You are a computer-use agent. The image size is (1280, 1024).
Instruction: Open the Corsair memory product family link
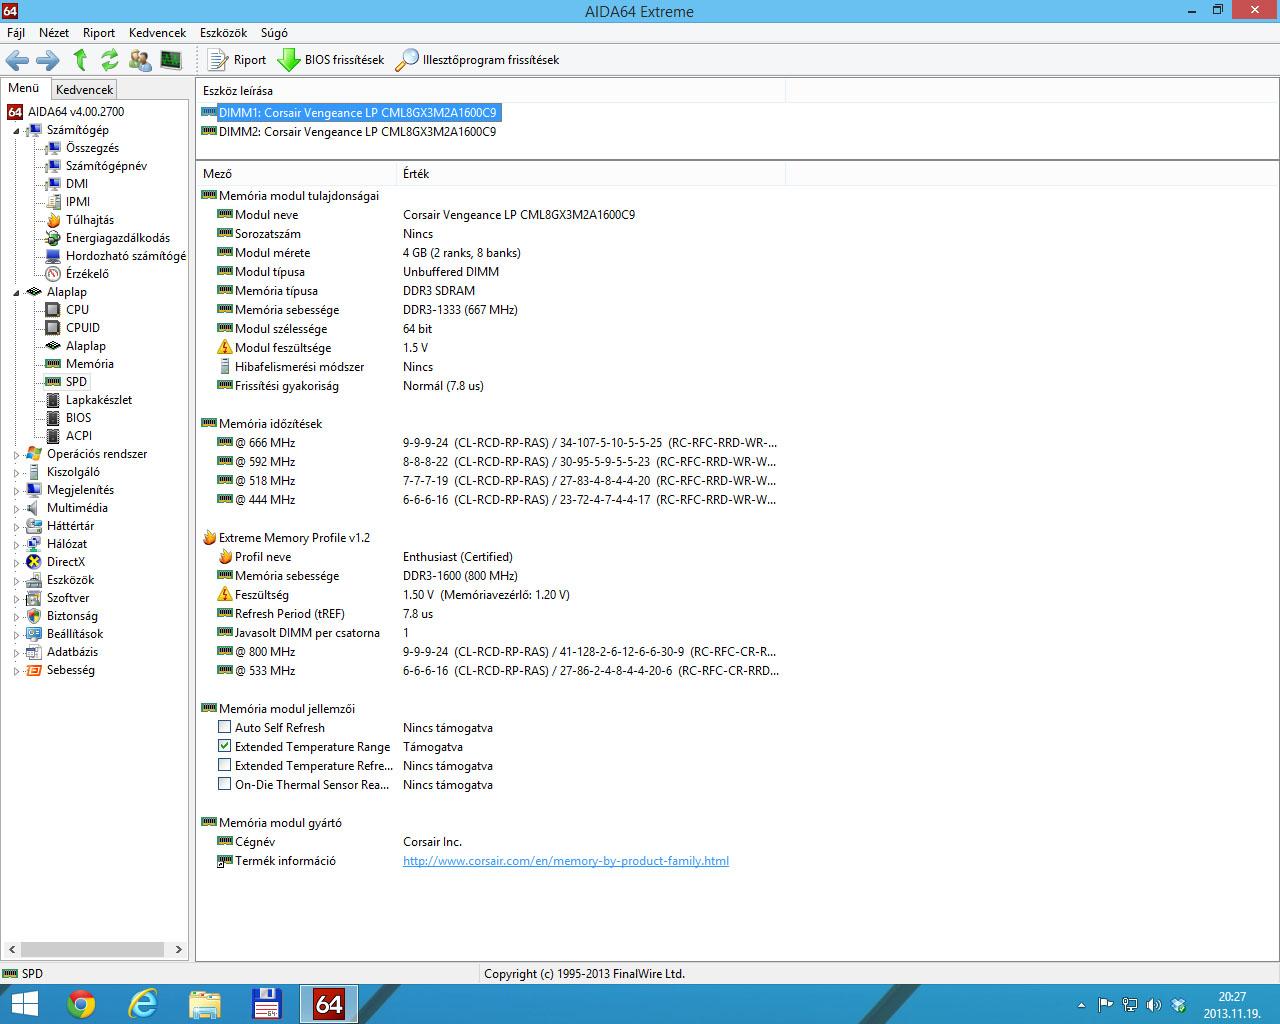pos(566,861)
